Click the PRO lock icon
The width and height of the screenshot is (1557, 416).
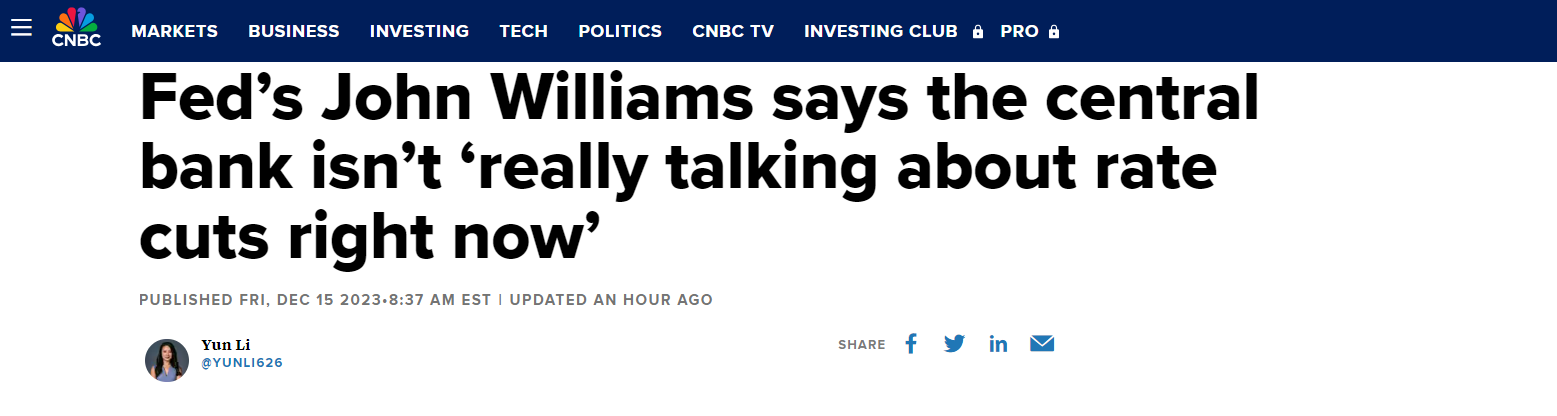coord(1054,32)
